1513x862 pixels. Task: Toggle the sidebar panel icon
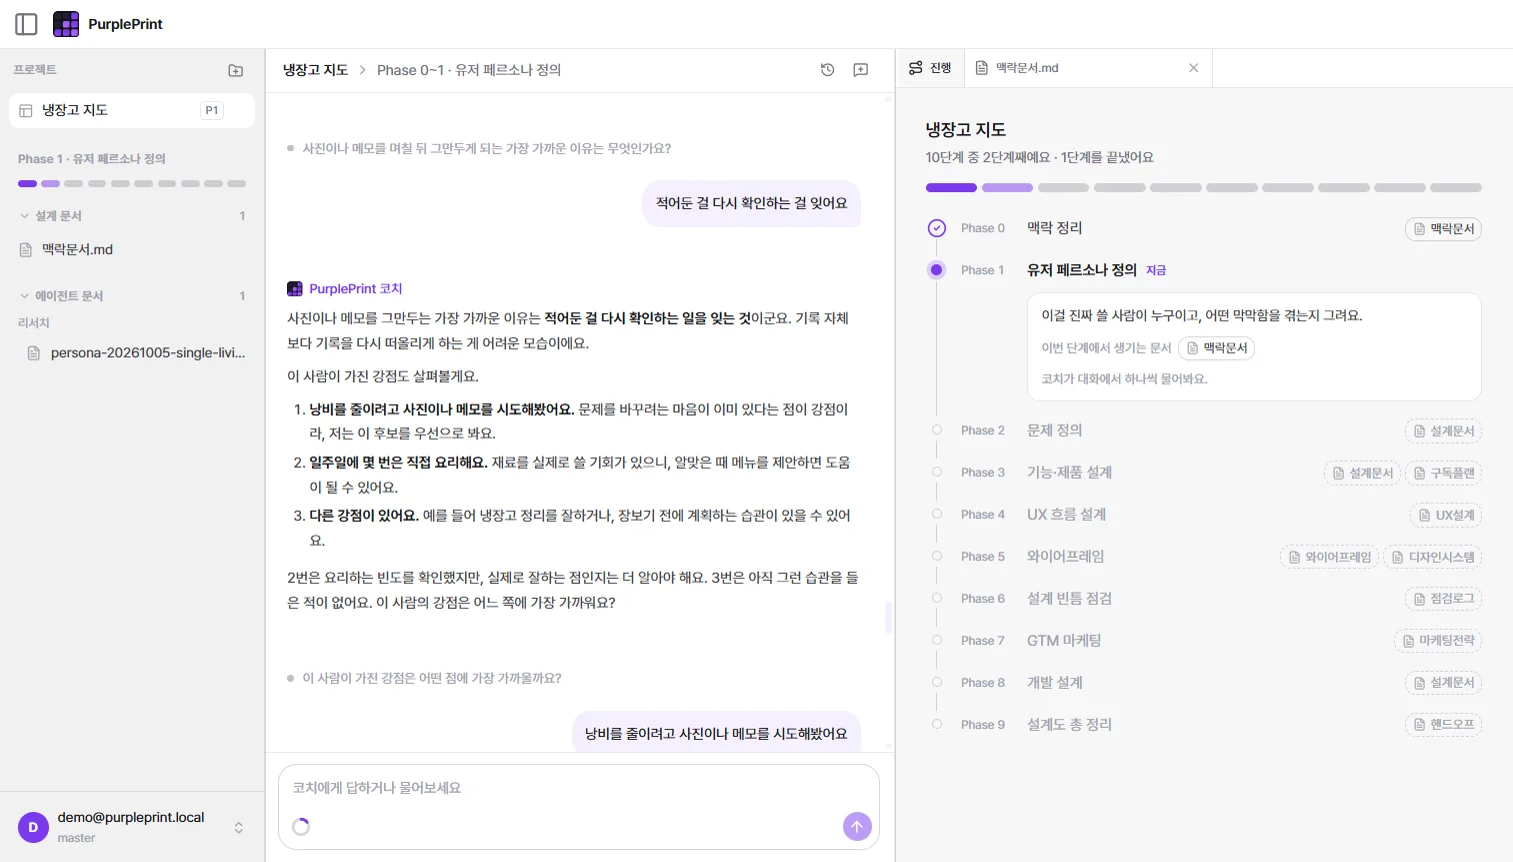pos(26,24)
